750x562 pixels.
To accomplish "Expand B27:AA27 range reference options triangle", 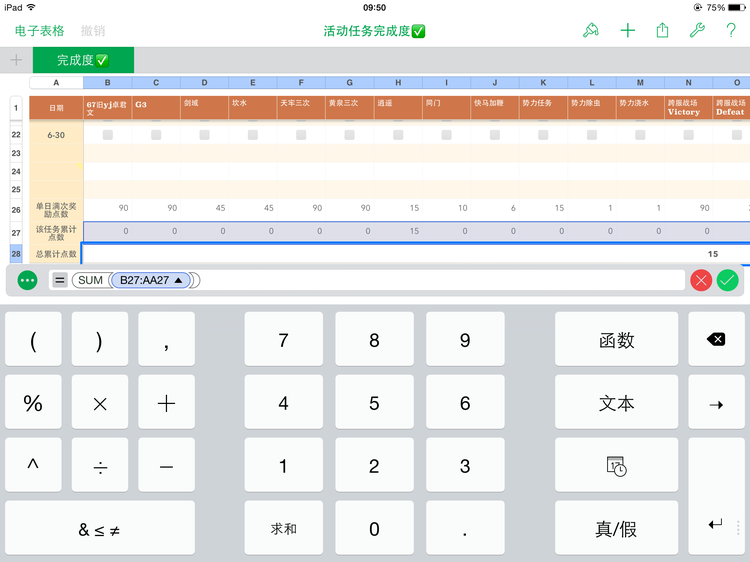I will pyautogui.click(x=178, y=280).
